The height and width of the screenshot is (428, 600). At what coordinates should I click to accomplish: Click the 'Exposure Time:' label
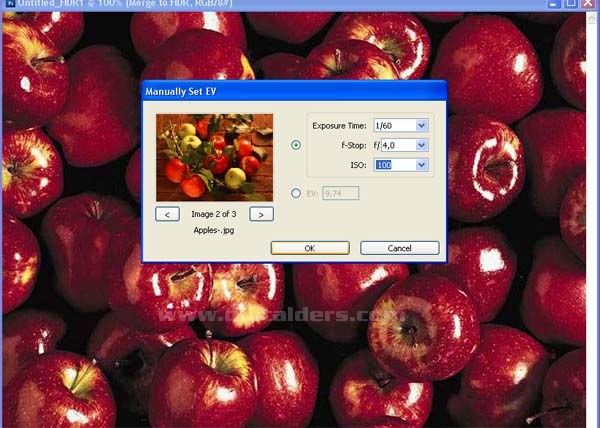[x=339, y=126]
